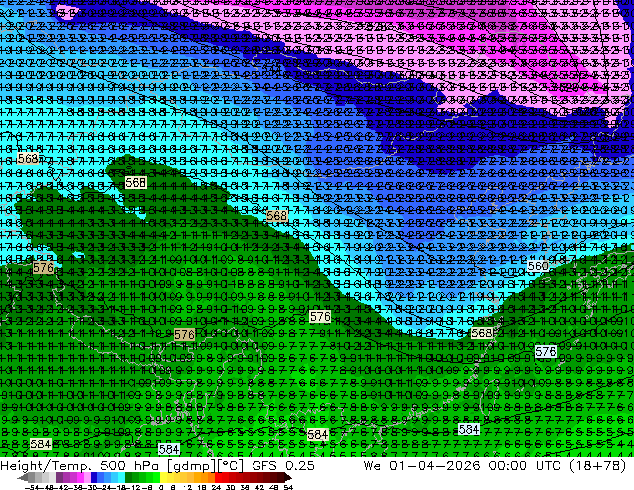Image resolution: width=634 pixels, height=490 pixels.
Task: Click the dark maroon right arrow end of legend
Action: (287, 477)
